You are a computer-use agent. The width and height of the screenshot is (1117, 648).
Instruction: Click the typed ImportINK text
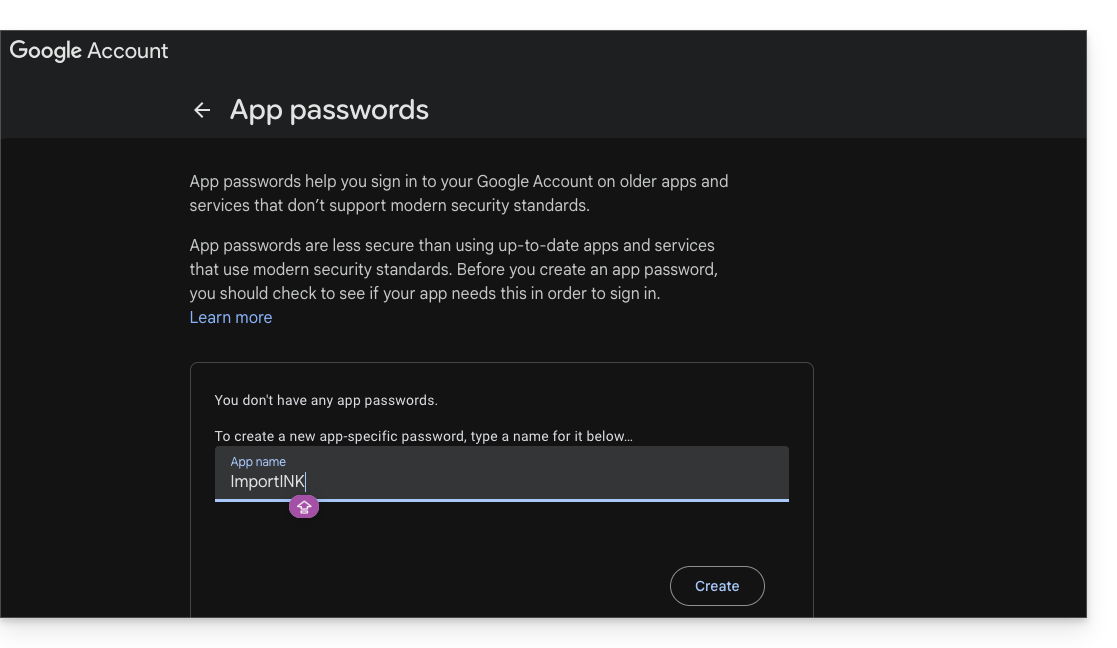[267, 482]
